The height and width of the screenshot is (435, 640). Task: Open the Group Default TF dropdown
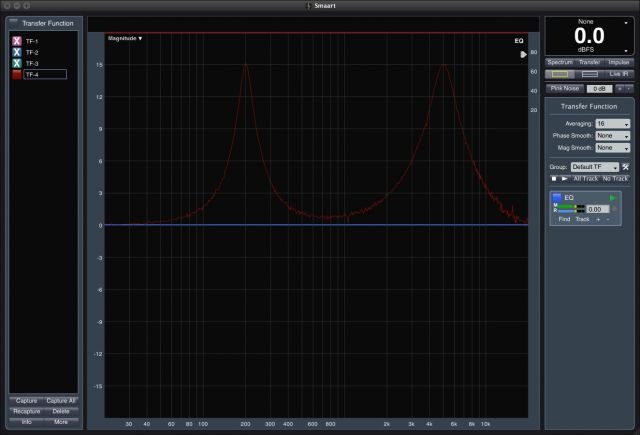[594, 166]
